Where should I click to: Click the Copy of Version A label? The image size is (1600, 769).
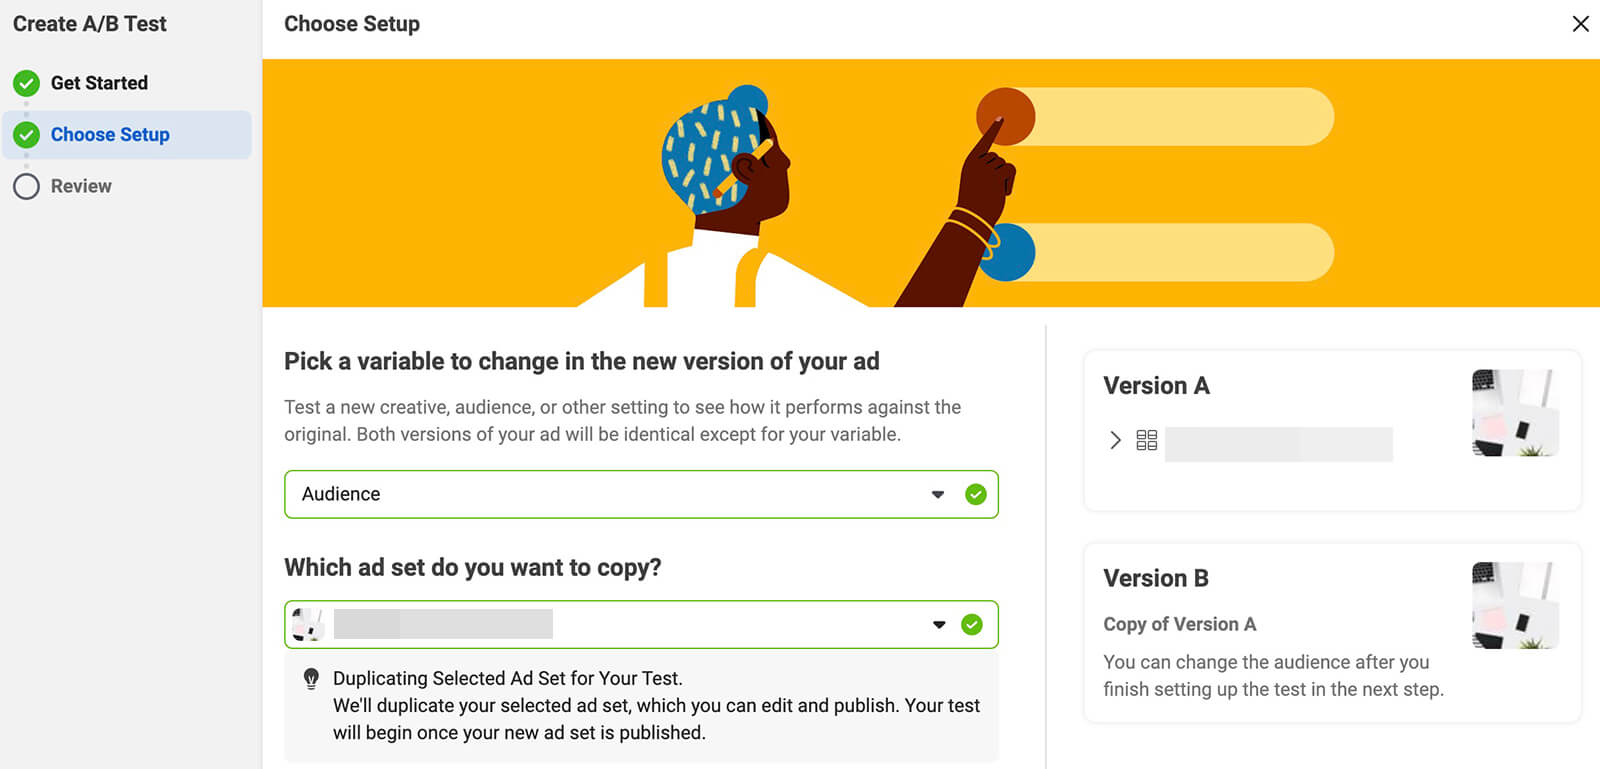pyautogui.click(x=1179, y=624)
